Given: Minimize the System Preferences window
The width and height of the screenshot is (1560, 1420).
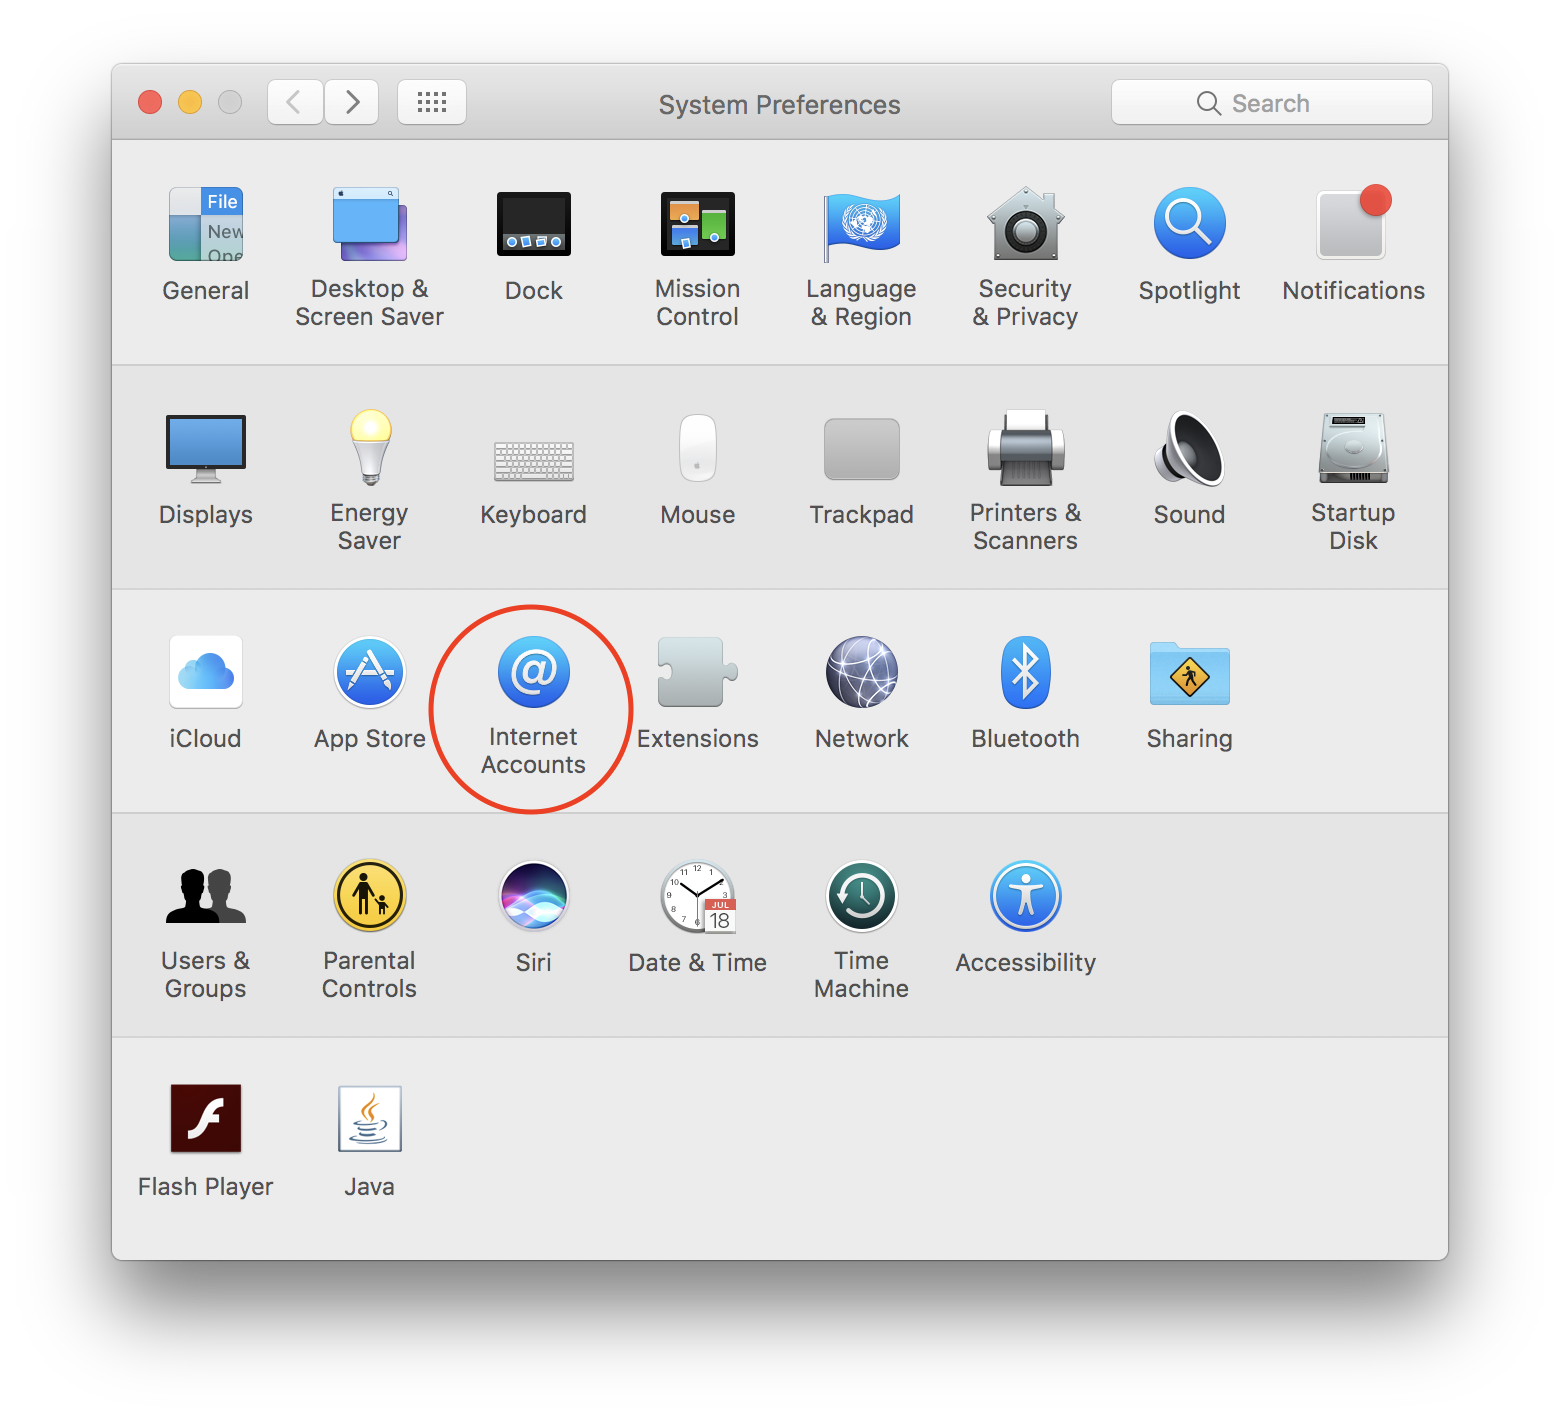Looking at the screenshot, I should pos(190,102).
